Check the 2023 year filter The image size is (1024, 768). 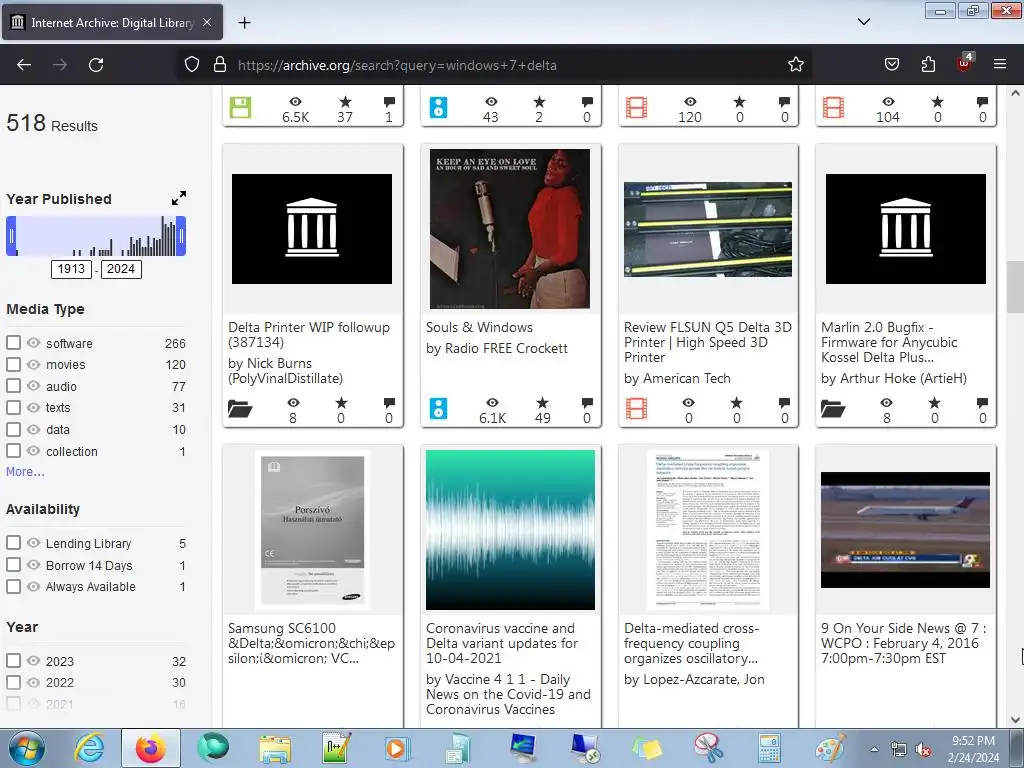(x=13, y=661)
